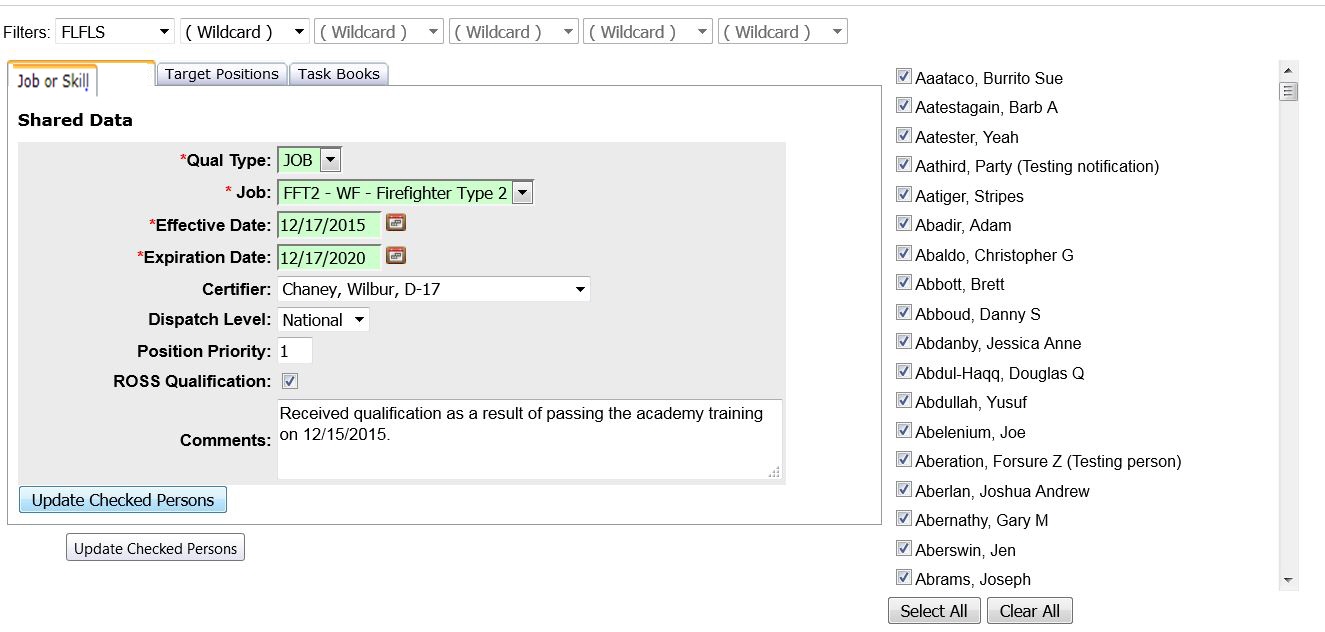Viewport: 1325px width, 632px height.
Task: Uncheck the Aaataco, Burrito Sue checkbox
Action: point(904,76)
